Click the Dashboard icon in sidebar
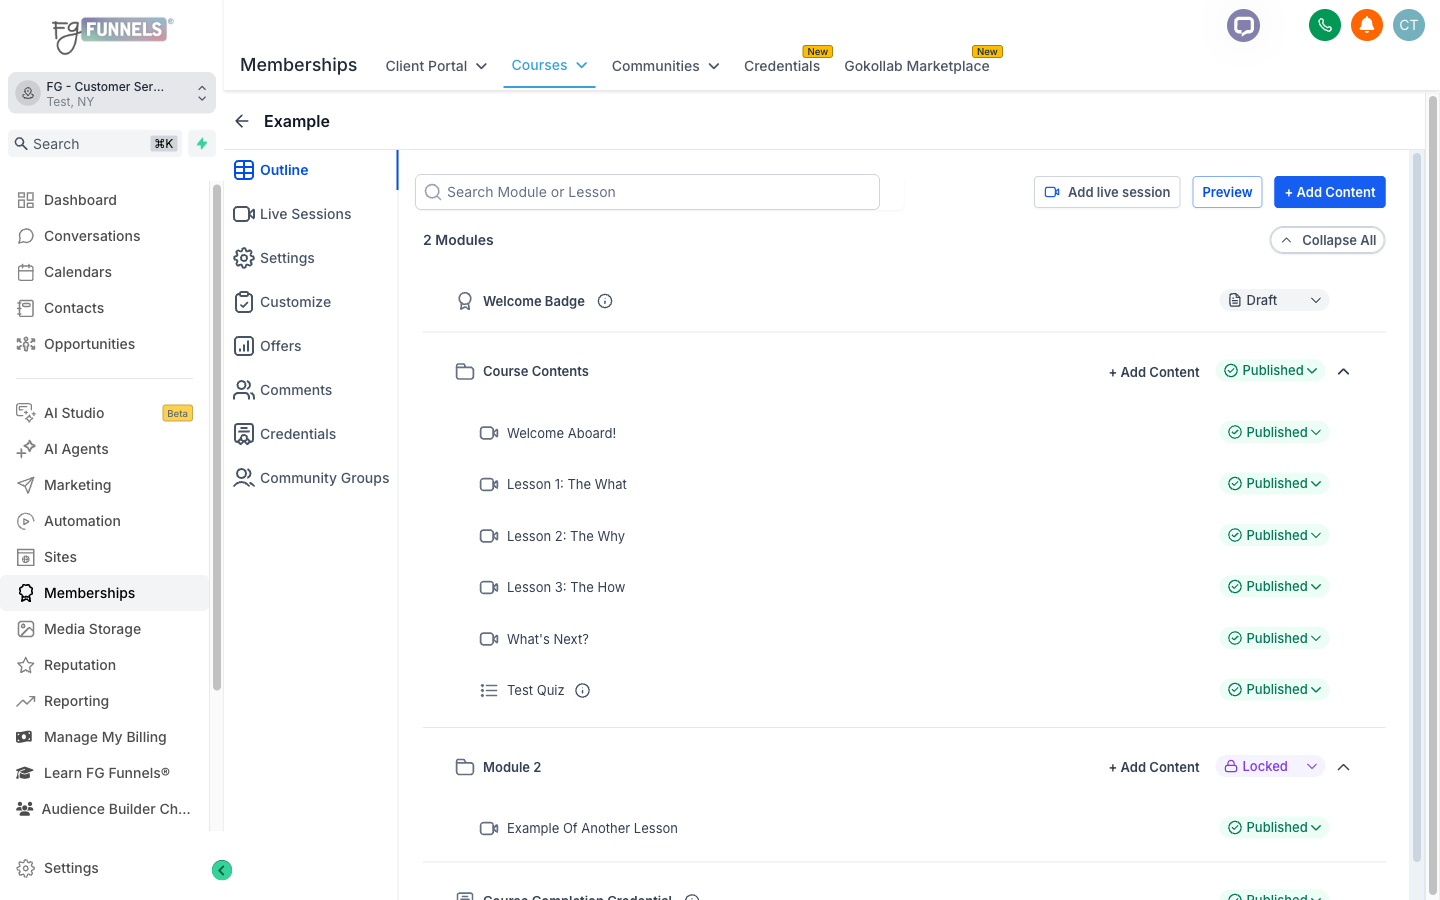The image size is (1440, 900). (26, 200)
